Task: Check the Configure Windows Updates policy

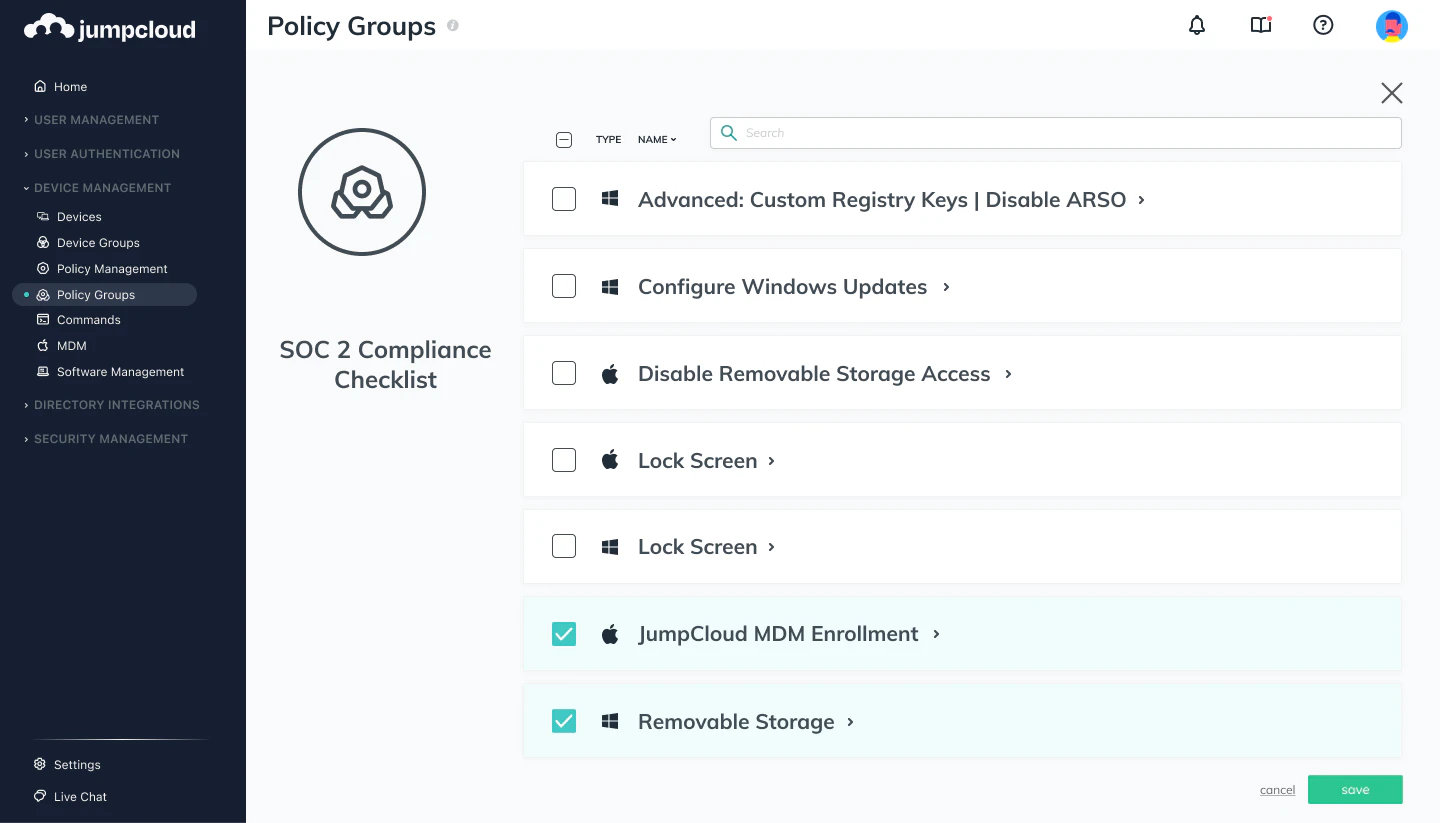Action: pos(563,285)
